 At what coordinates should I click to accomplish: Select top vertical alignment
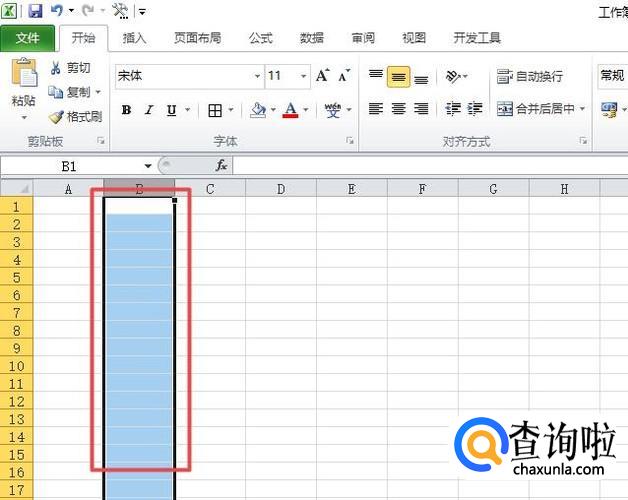[376, 76]
